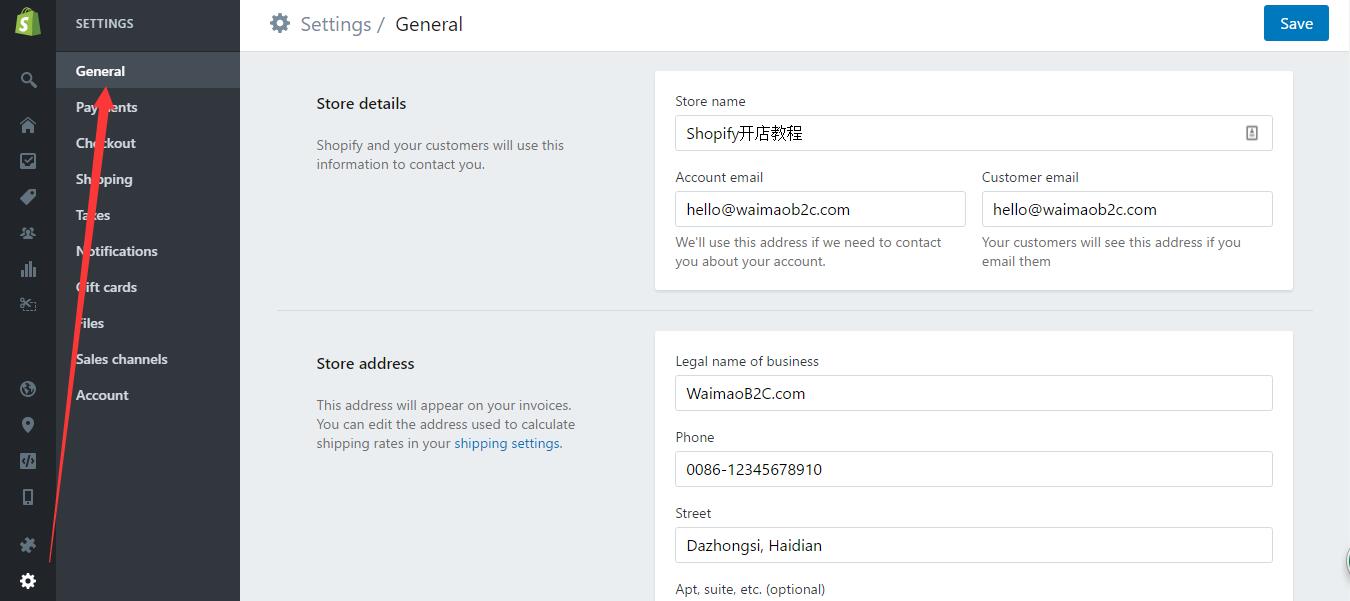1350x601 pixels.
Task: Open Orders using the checkmark inbox icon
Action: [x=28, y=161]
